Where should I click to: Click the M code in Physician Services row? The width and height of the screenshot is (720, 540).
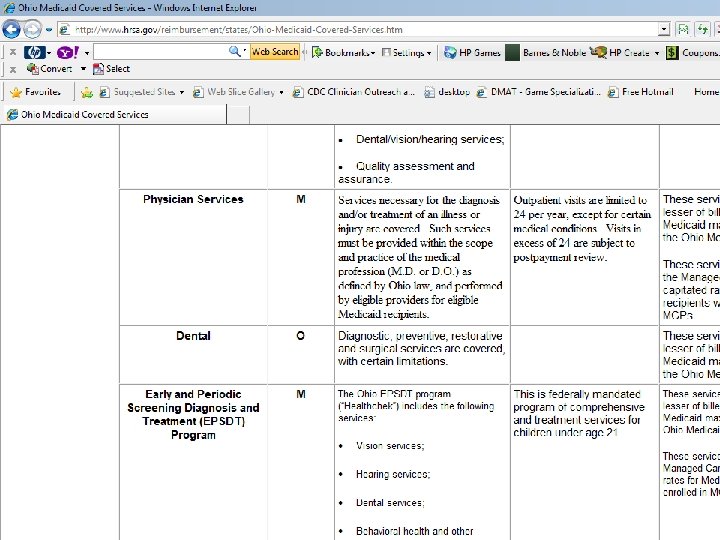point(301,199)
